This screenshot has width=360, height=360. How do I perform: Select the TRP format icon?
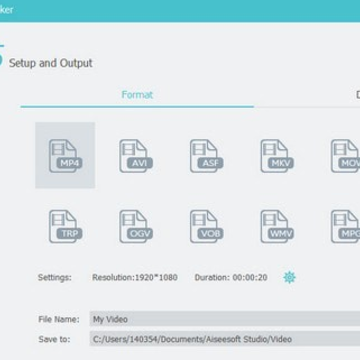coord(65,226)
